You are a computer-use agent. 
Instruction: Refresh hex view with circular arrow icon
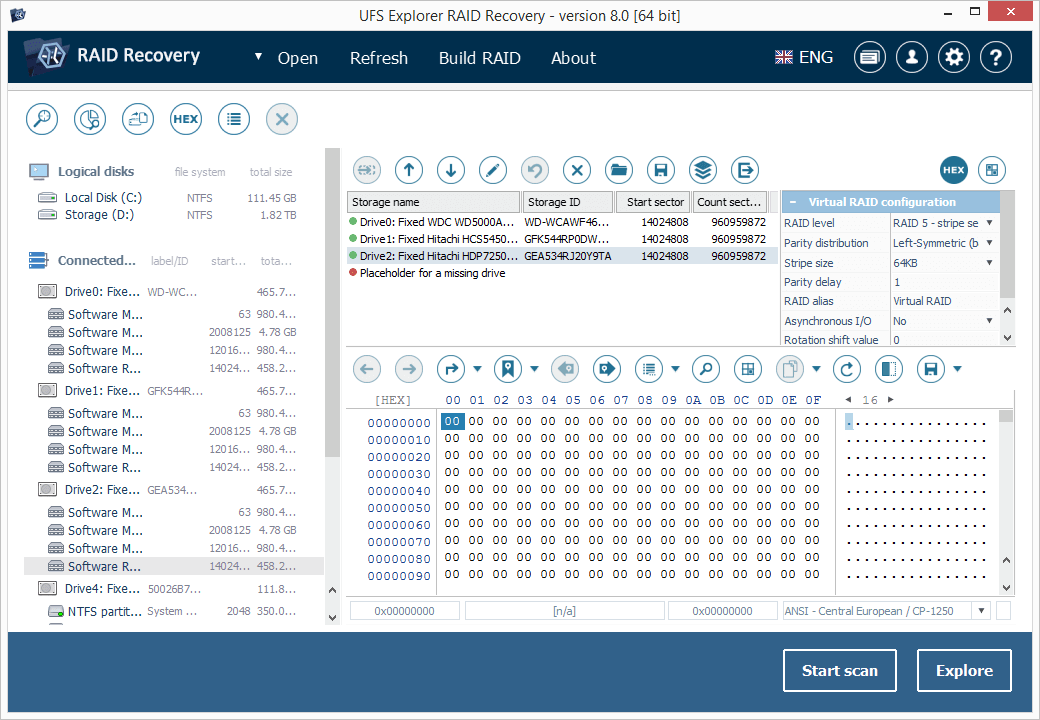[x=848, y=369]
